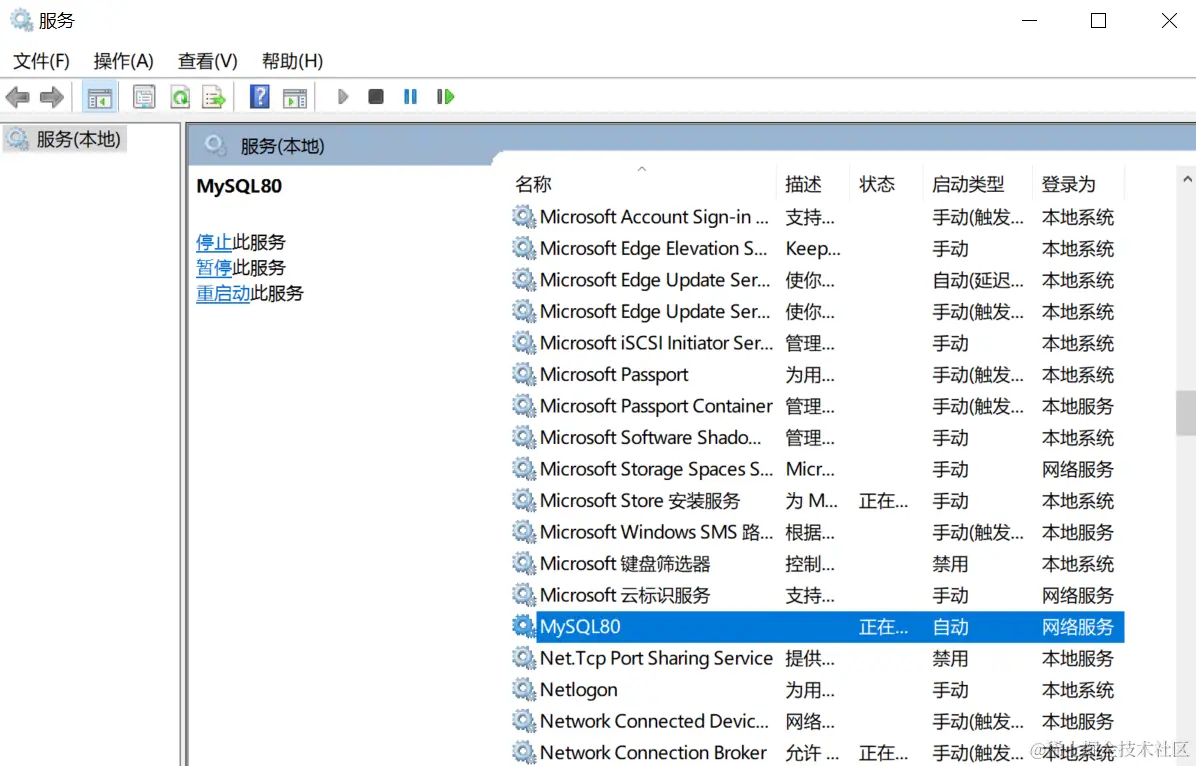Select the Microsoft Passport service row
Screen dimensions: 1196x766
[817, 375]
